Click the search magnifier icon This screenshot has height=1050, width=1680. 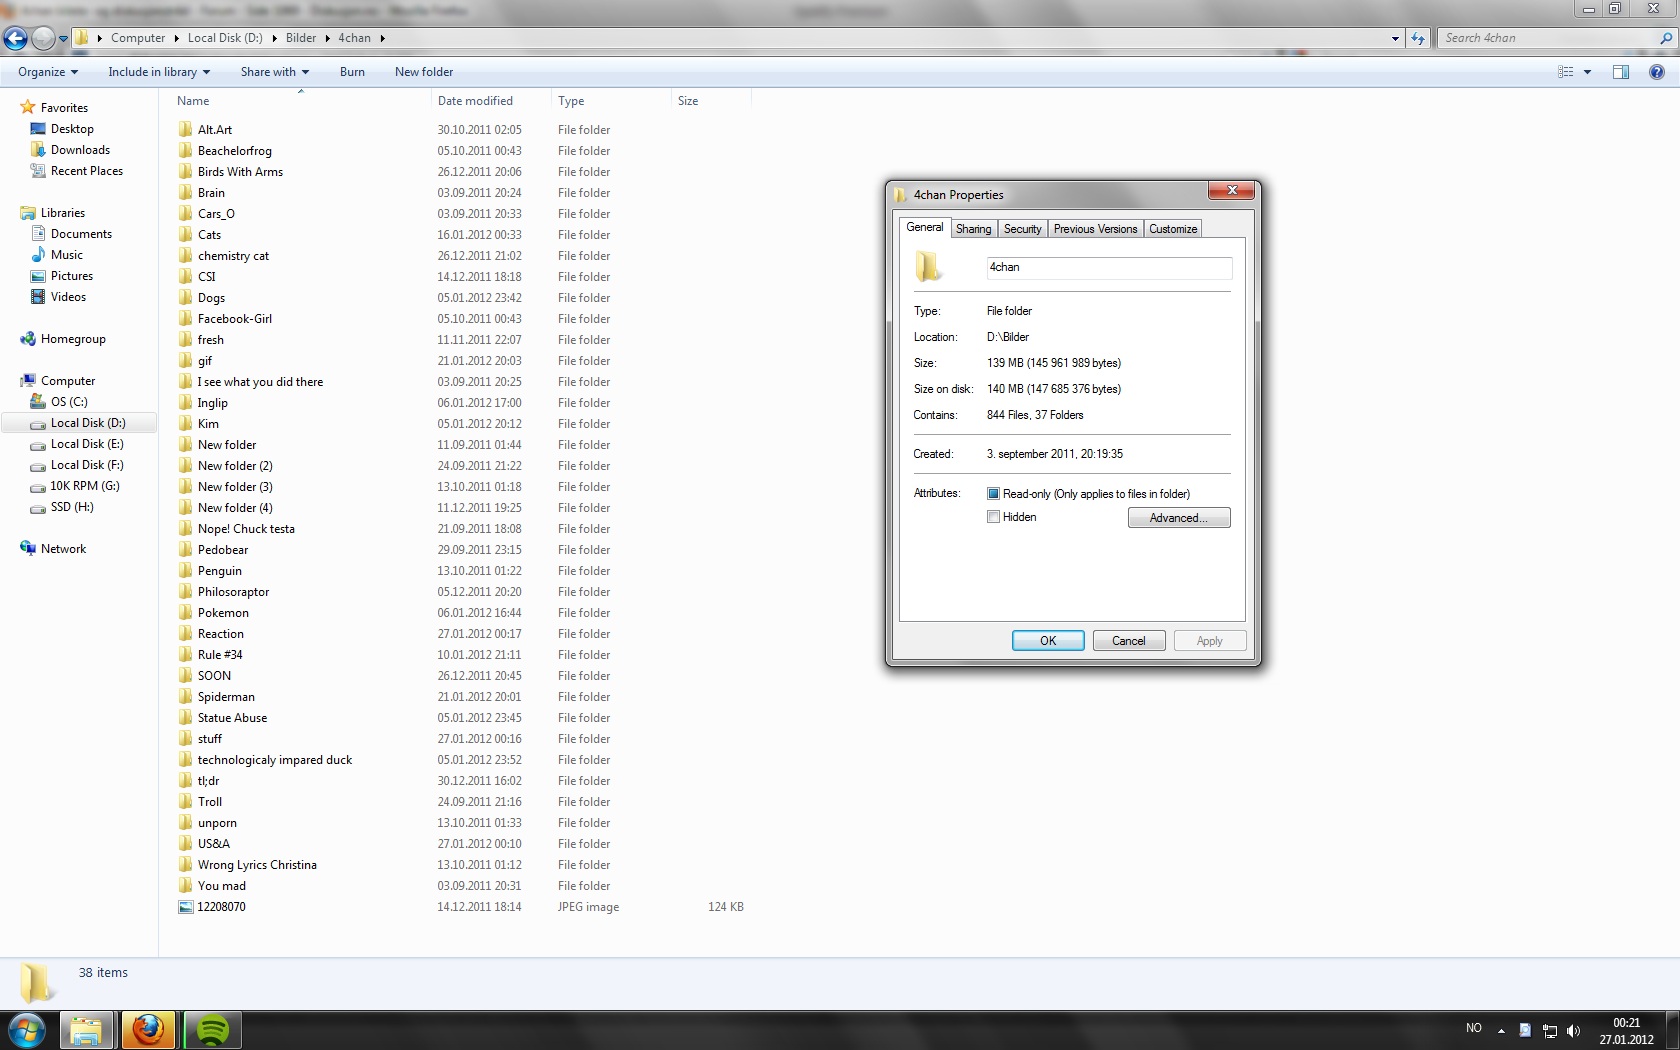(x=1666, y=38)
